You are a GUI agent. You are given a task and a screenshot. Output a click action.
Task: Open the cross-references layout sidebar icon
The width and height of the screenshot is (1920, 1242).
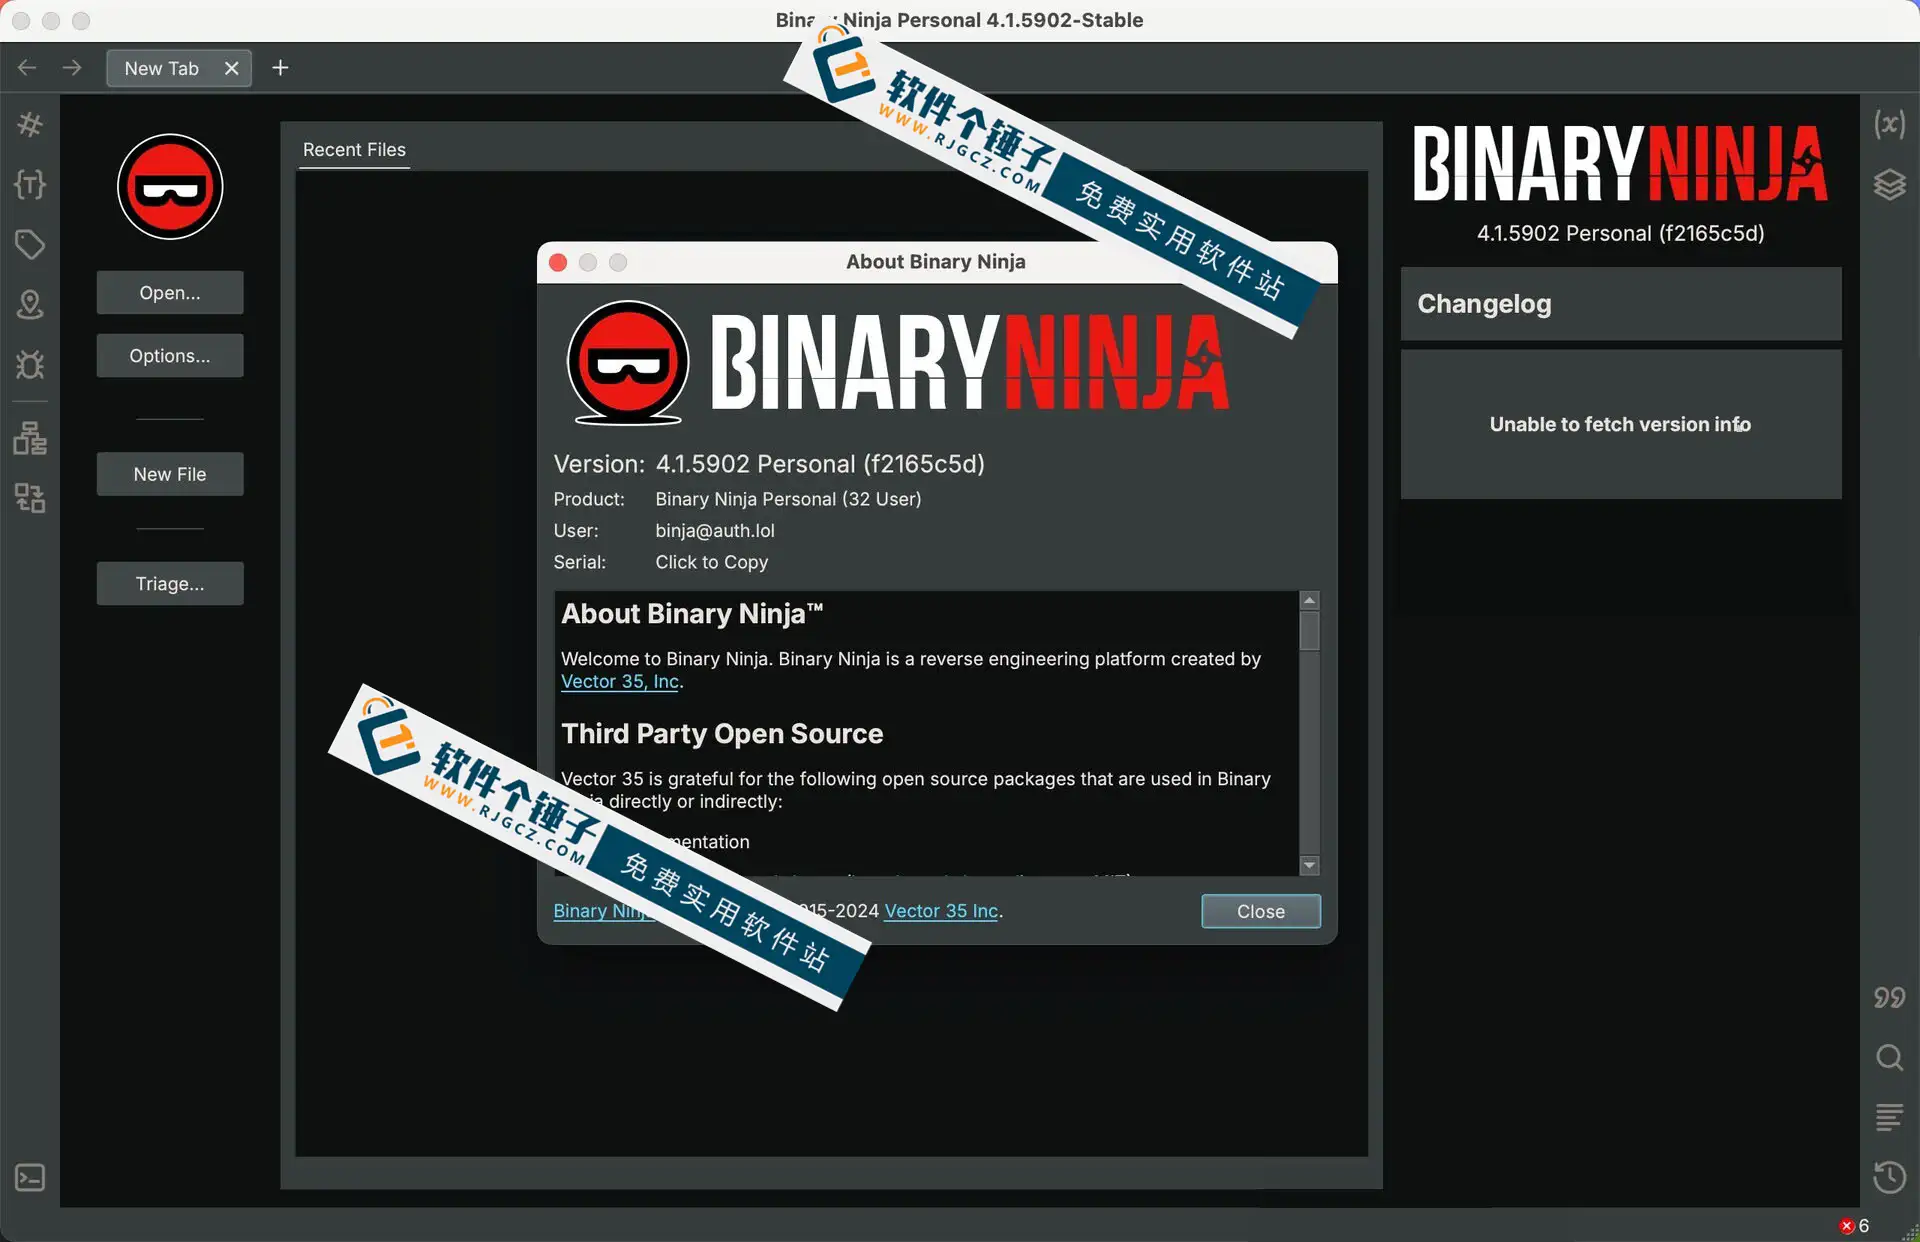pyautogui.click(x=30, y=498)
